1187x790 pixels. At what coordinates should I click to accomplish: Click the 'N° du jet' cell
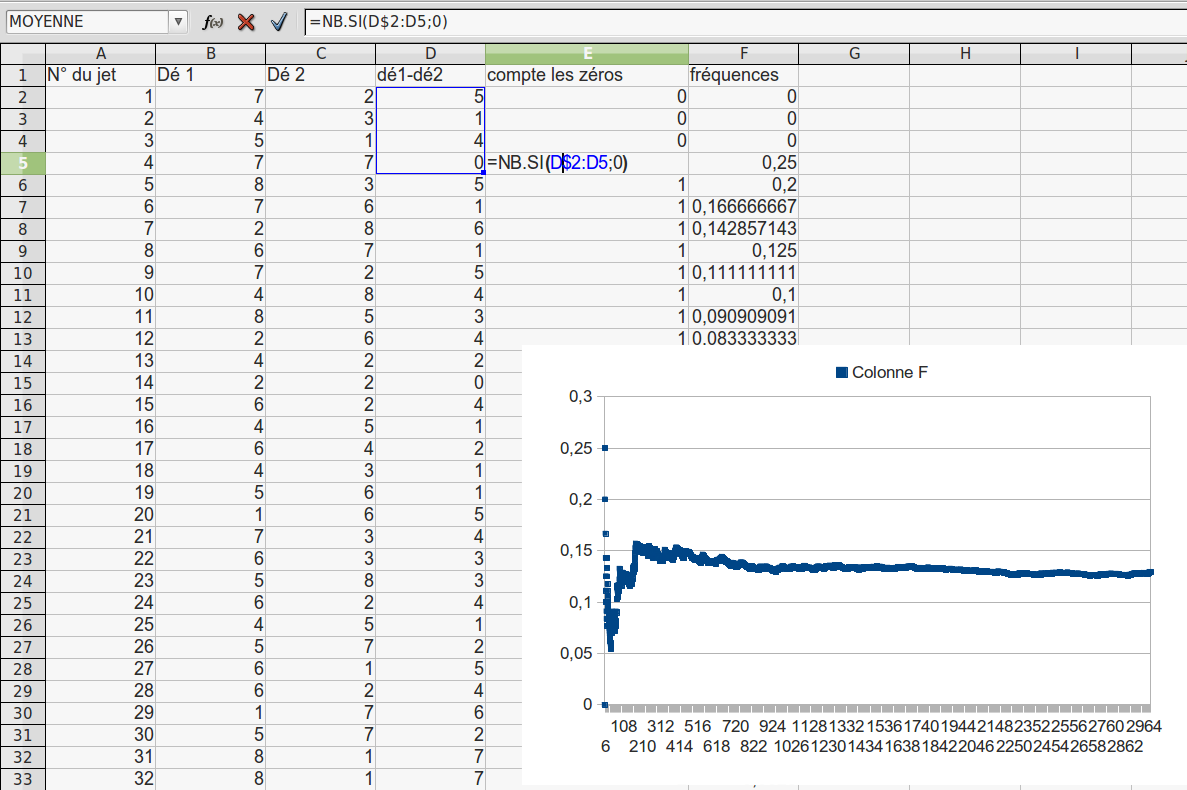point(100,75)
